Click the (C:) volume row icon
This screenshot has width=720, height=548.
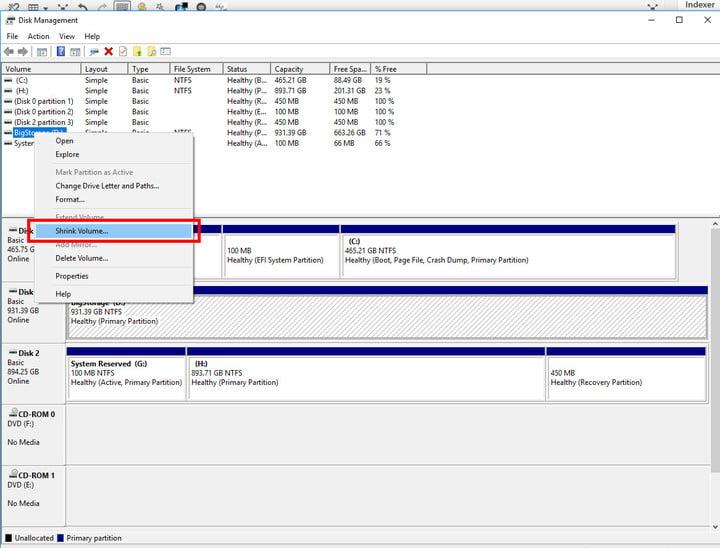click(x=8, y=80)
